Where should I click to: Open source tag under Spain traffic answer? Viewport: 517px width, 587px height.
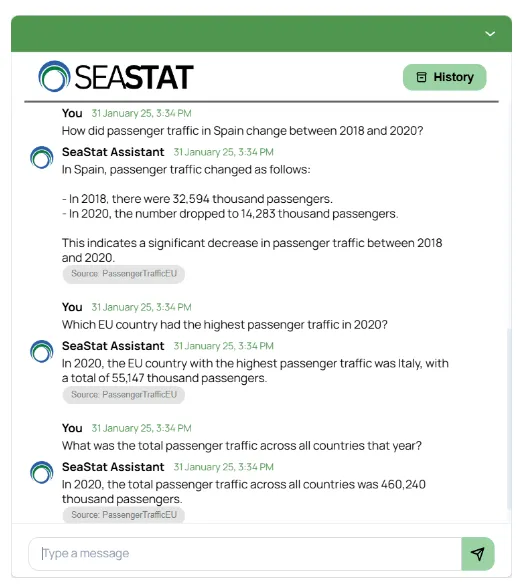124,274
